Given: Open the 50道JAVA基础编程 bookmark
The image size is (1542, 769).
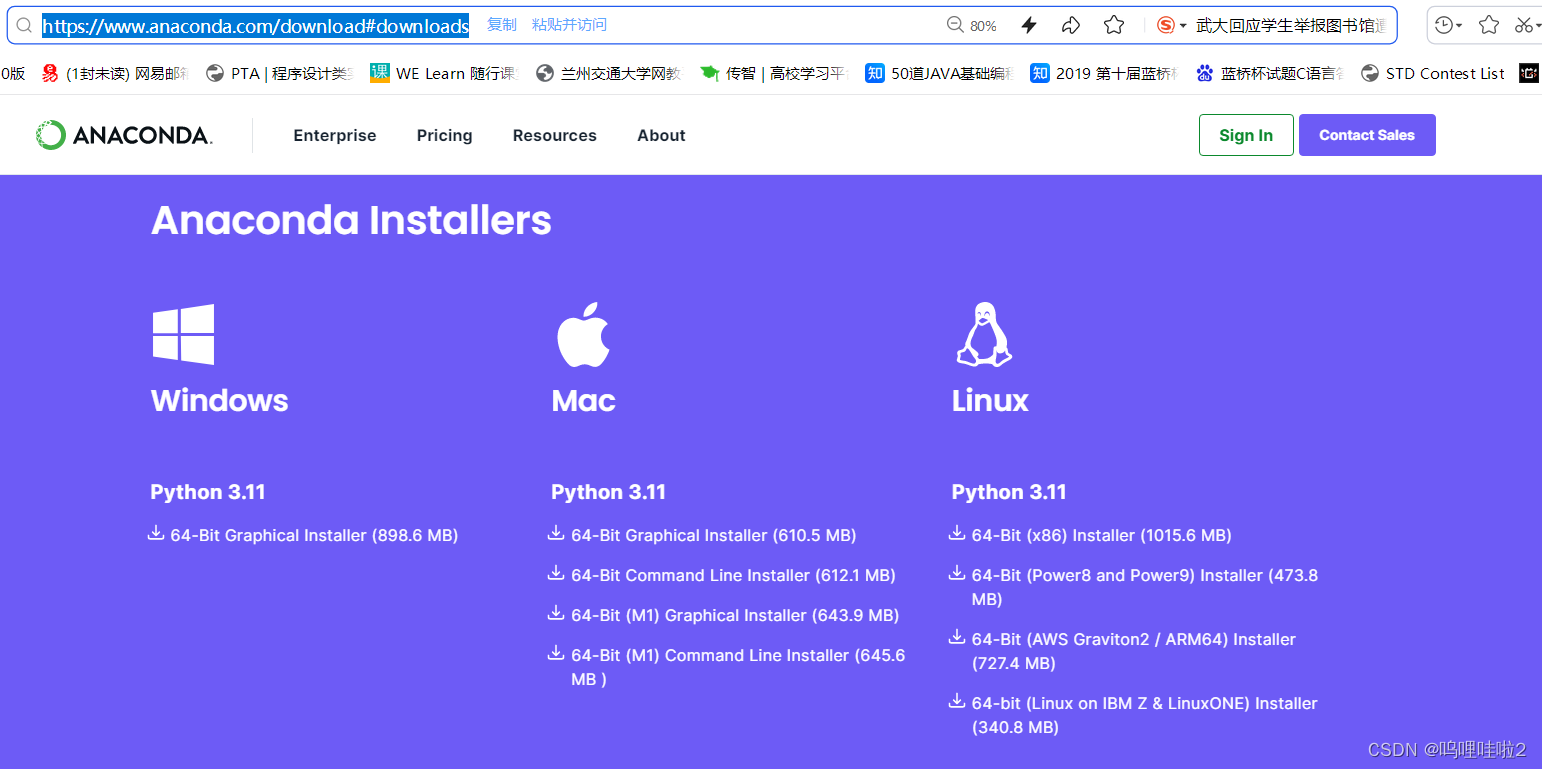Looking at the screenshot, I should point(940,73).
